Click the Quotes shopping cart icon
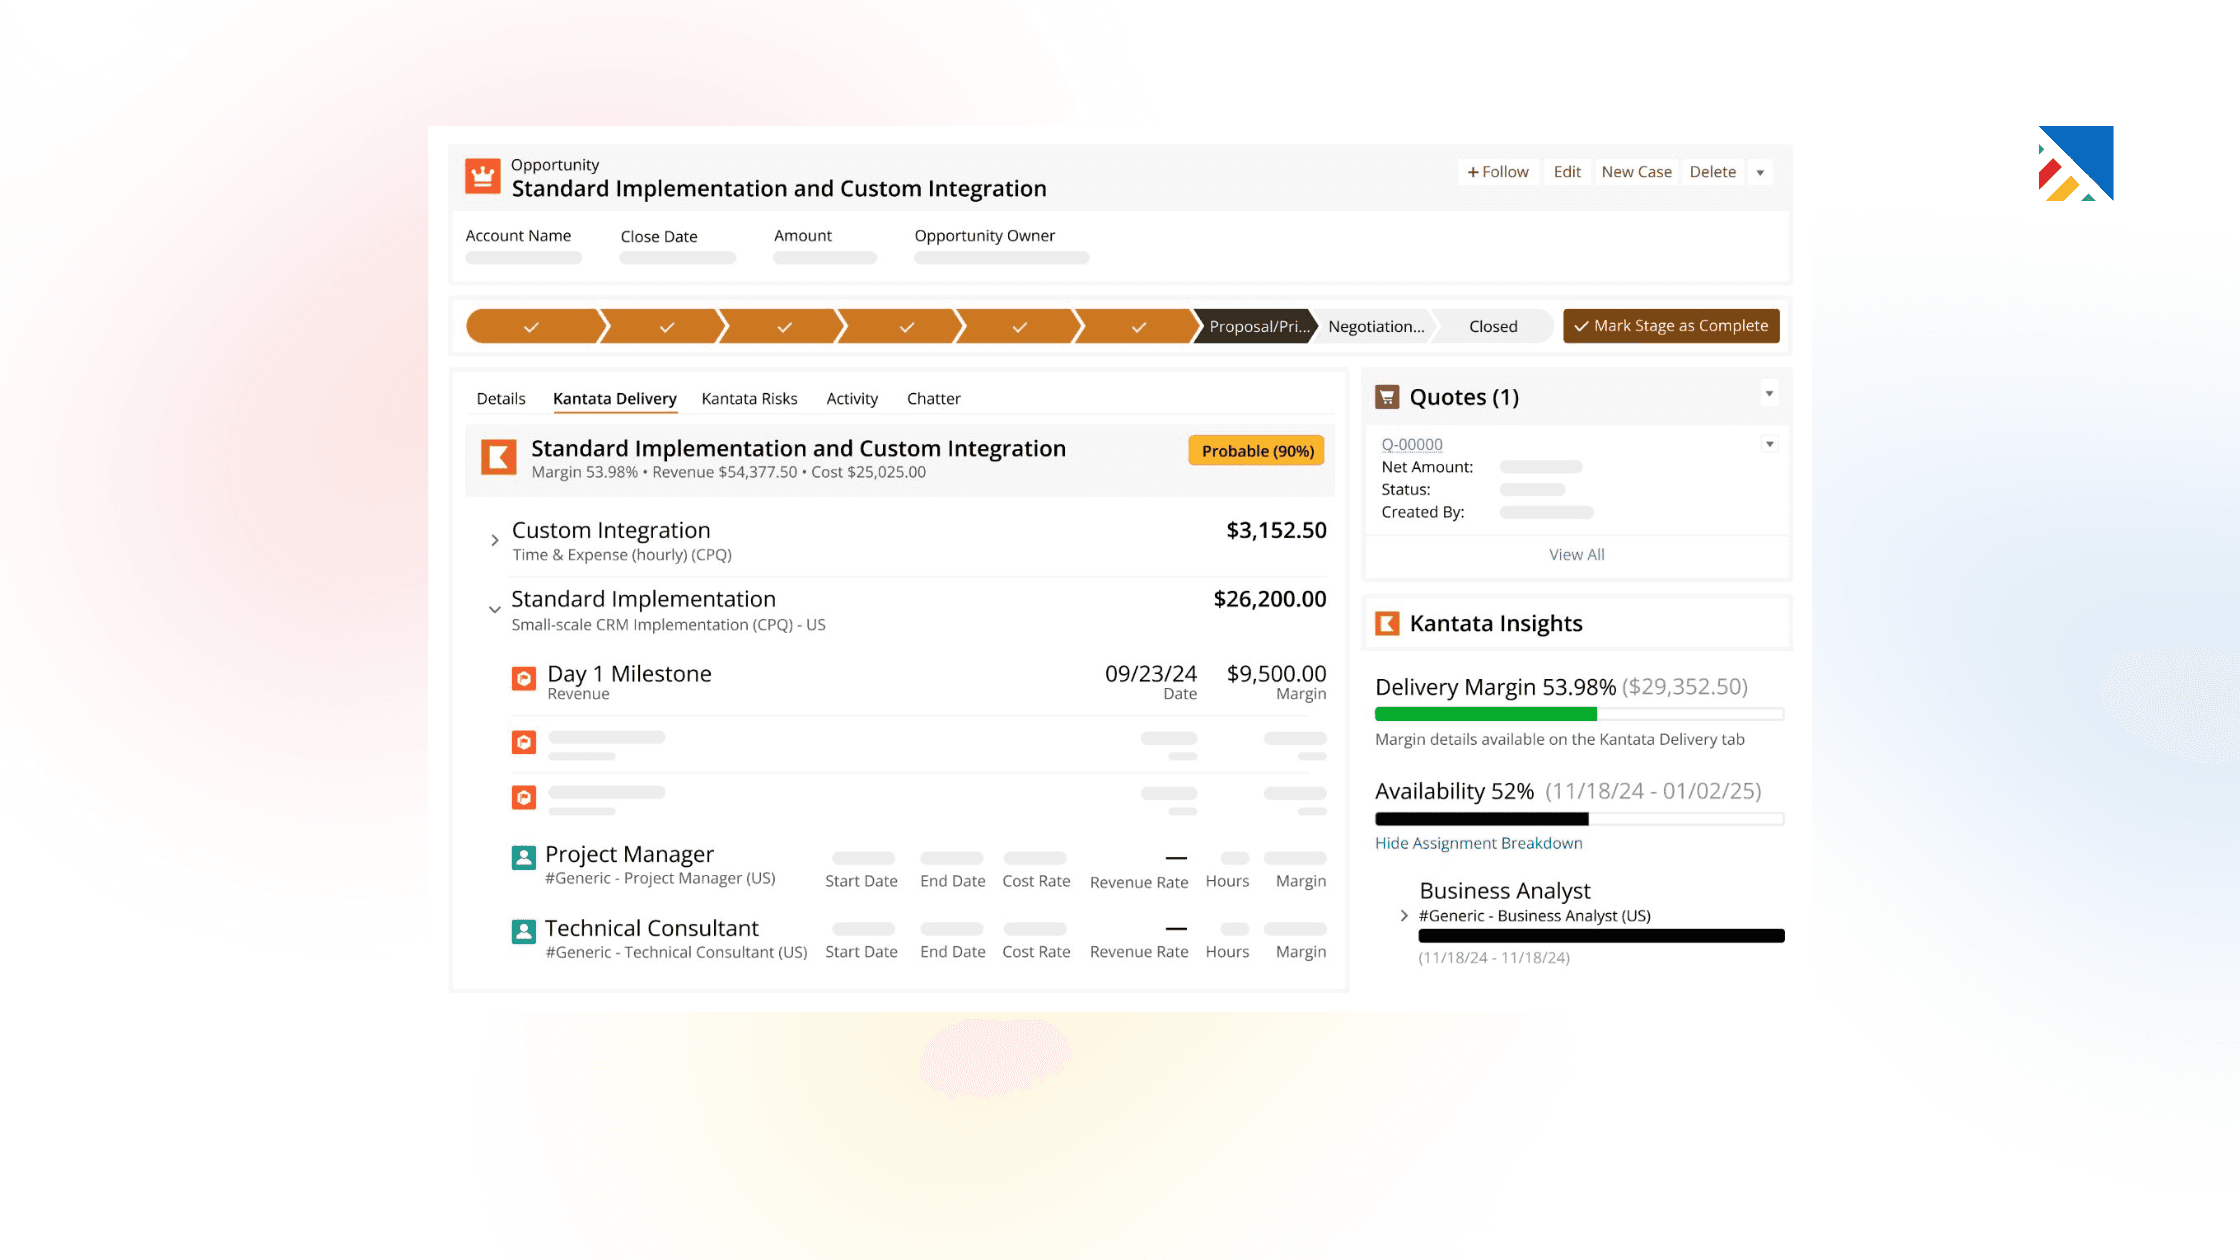 1388,396
